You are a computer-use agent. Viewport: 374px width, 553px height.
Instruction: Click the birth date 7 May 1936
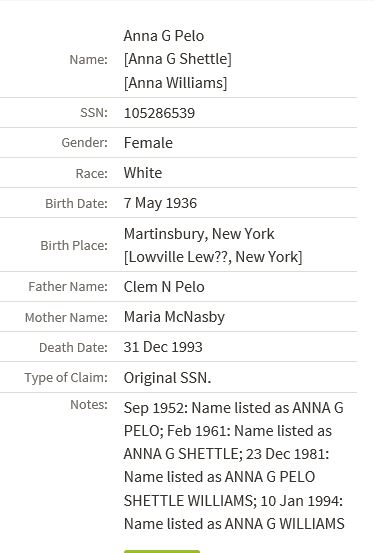coord(160,203)
